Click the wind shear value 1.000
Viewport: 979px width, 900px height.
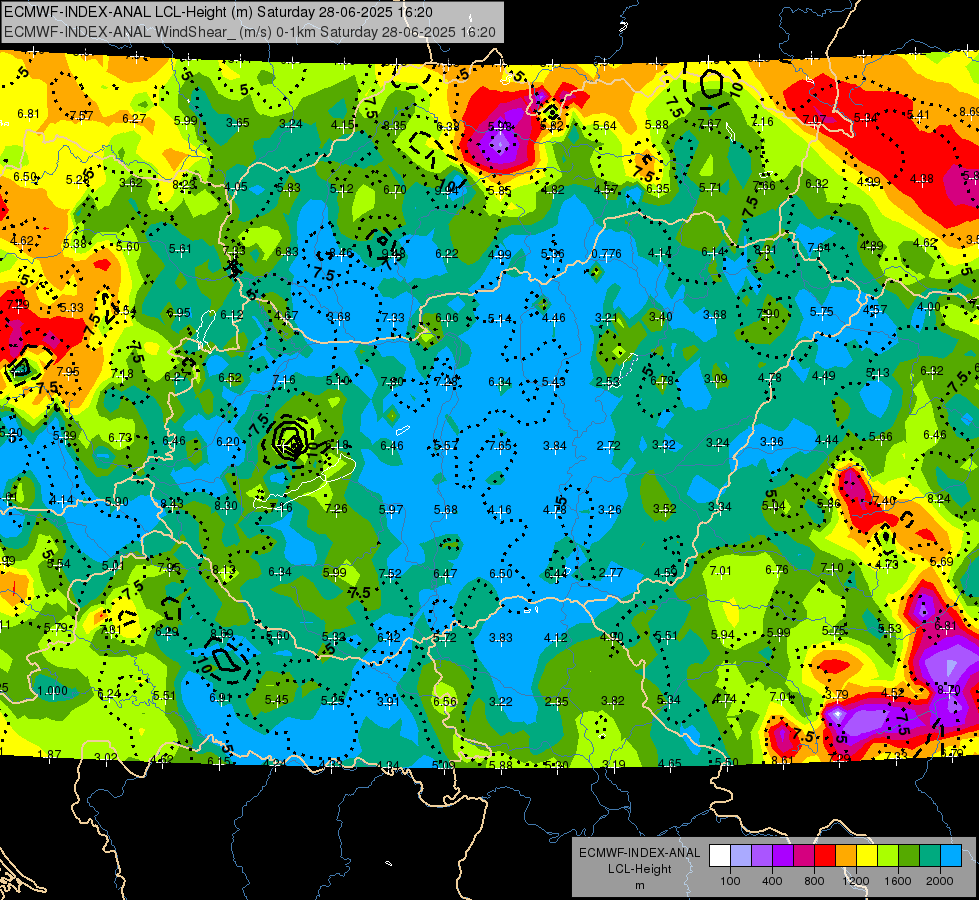coord(52,691)
